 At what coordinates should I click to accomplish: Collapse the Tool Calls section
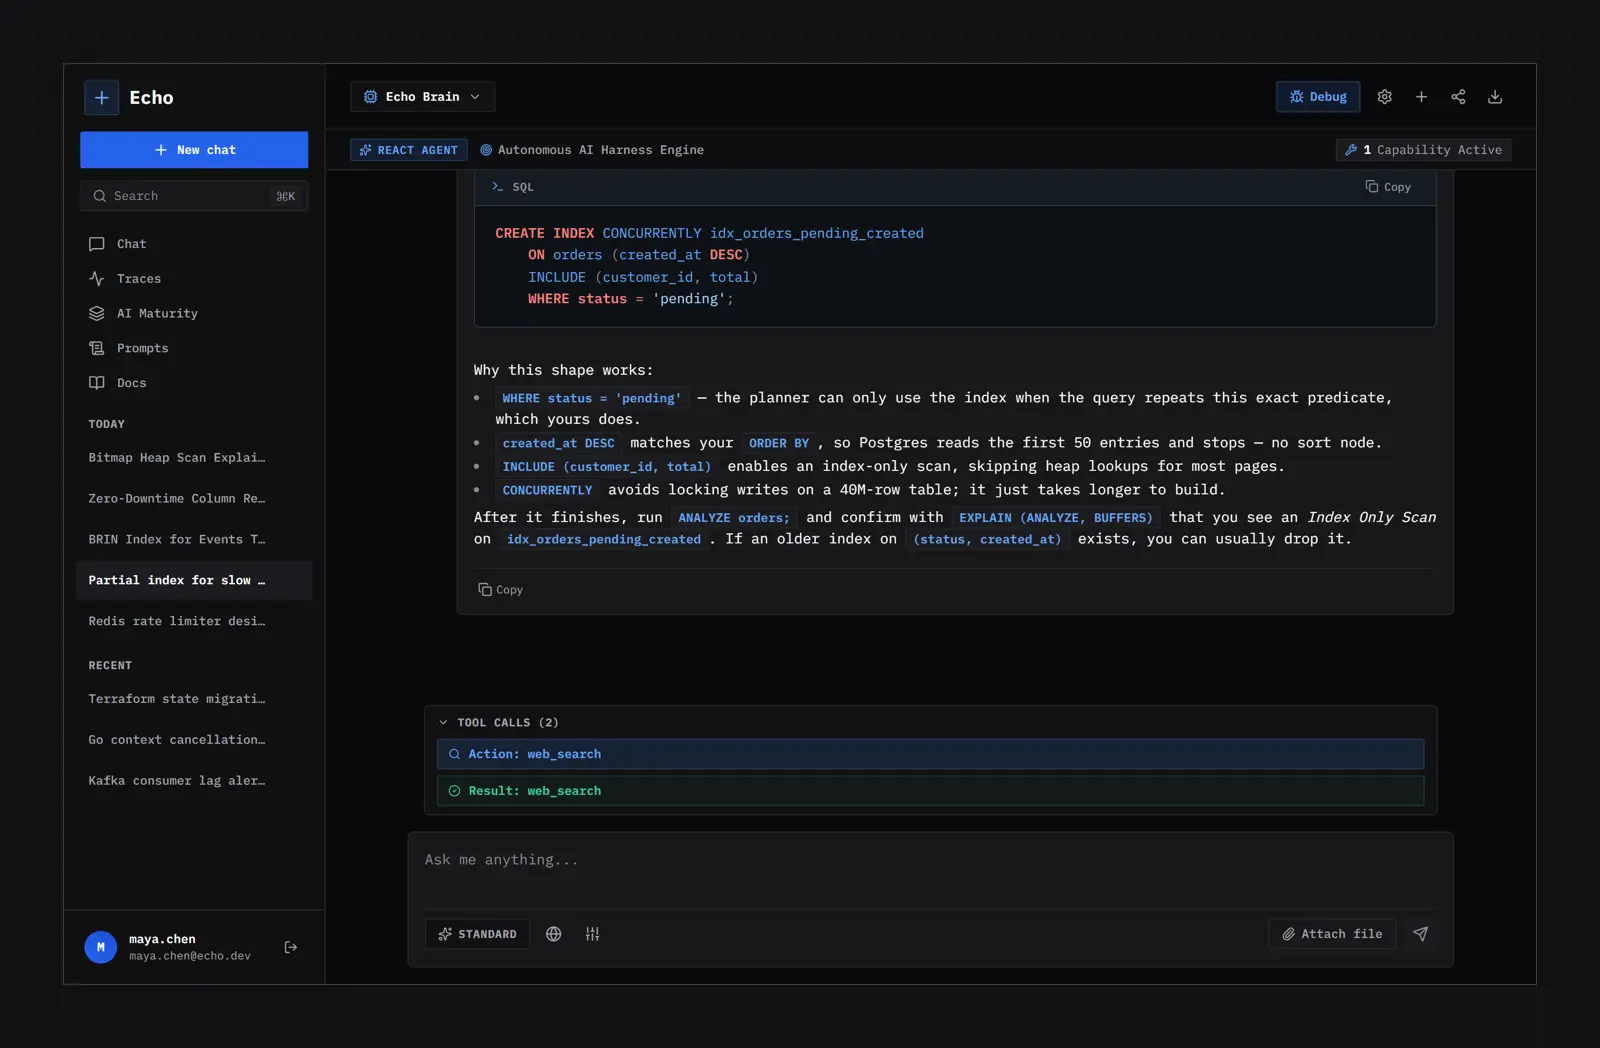click(x=498, y=722)
